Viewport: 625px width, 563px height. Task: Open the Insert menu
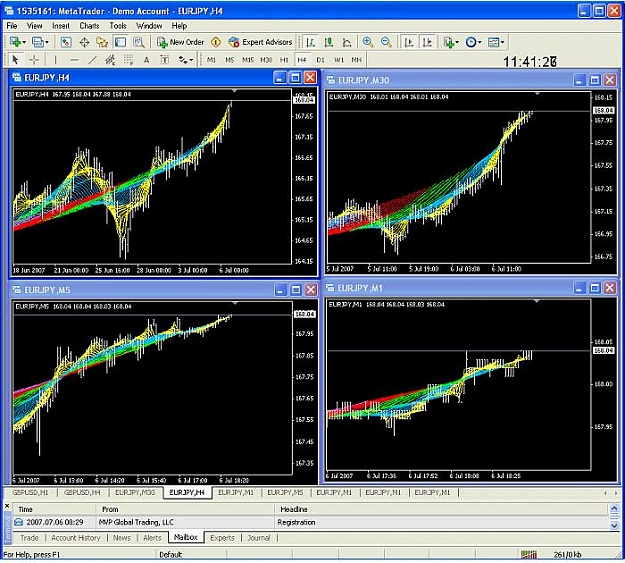(x=61, y=26)
